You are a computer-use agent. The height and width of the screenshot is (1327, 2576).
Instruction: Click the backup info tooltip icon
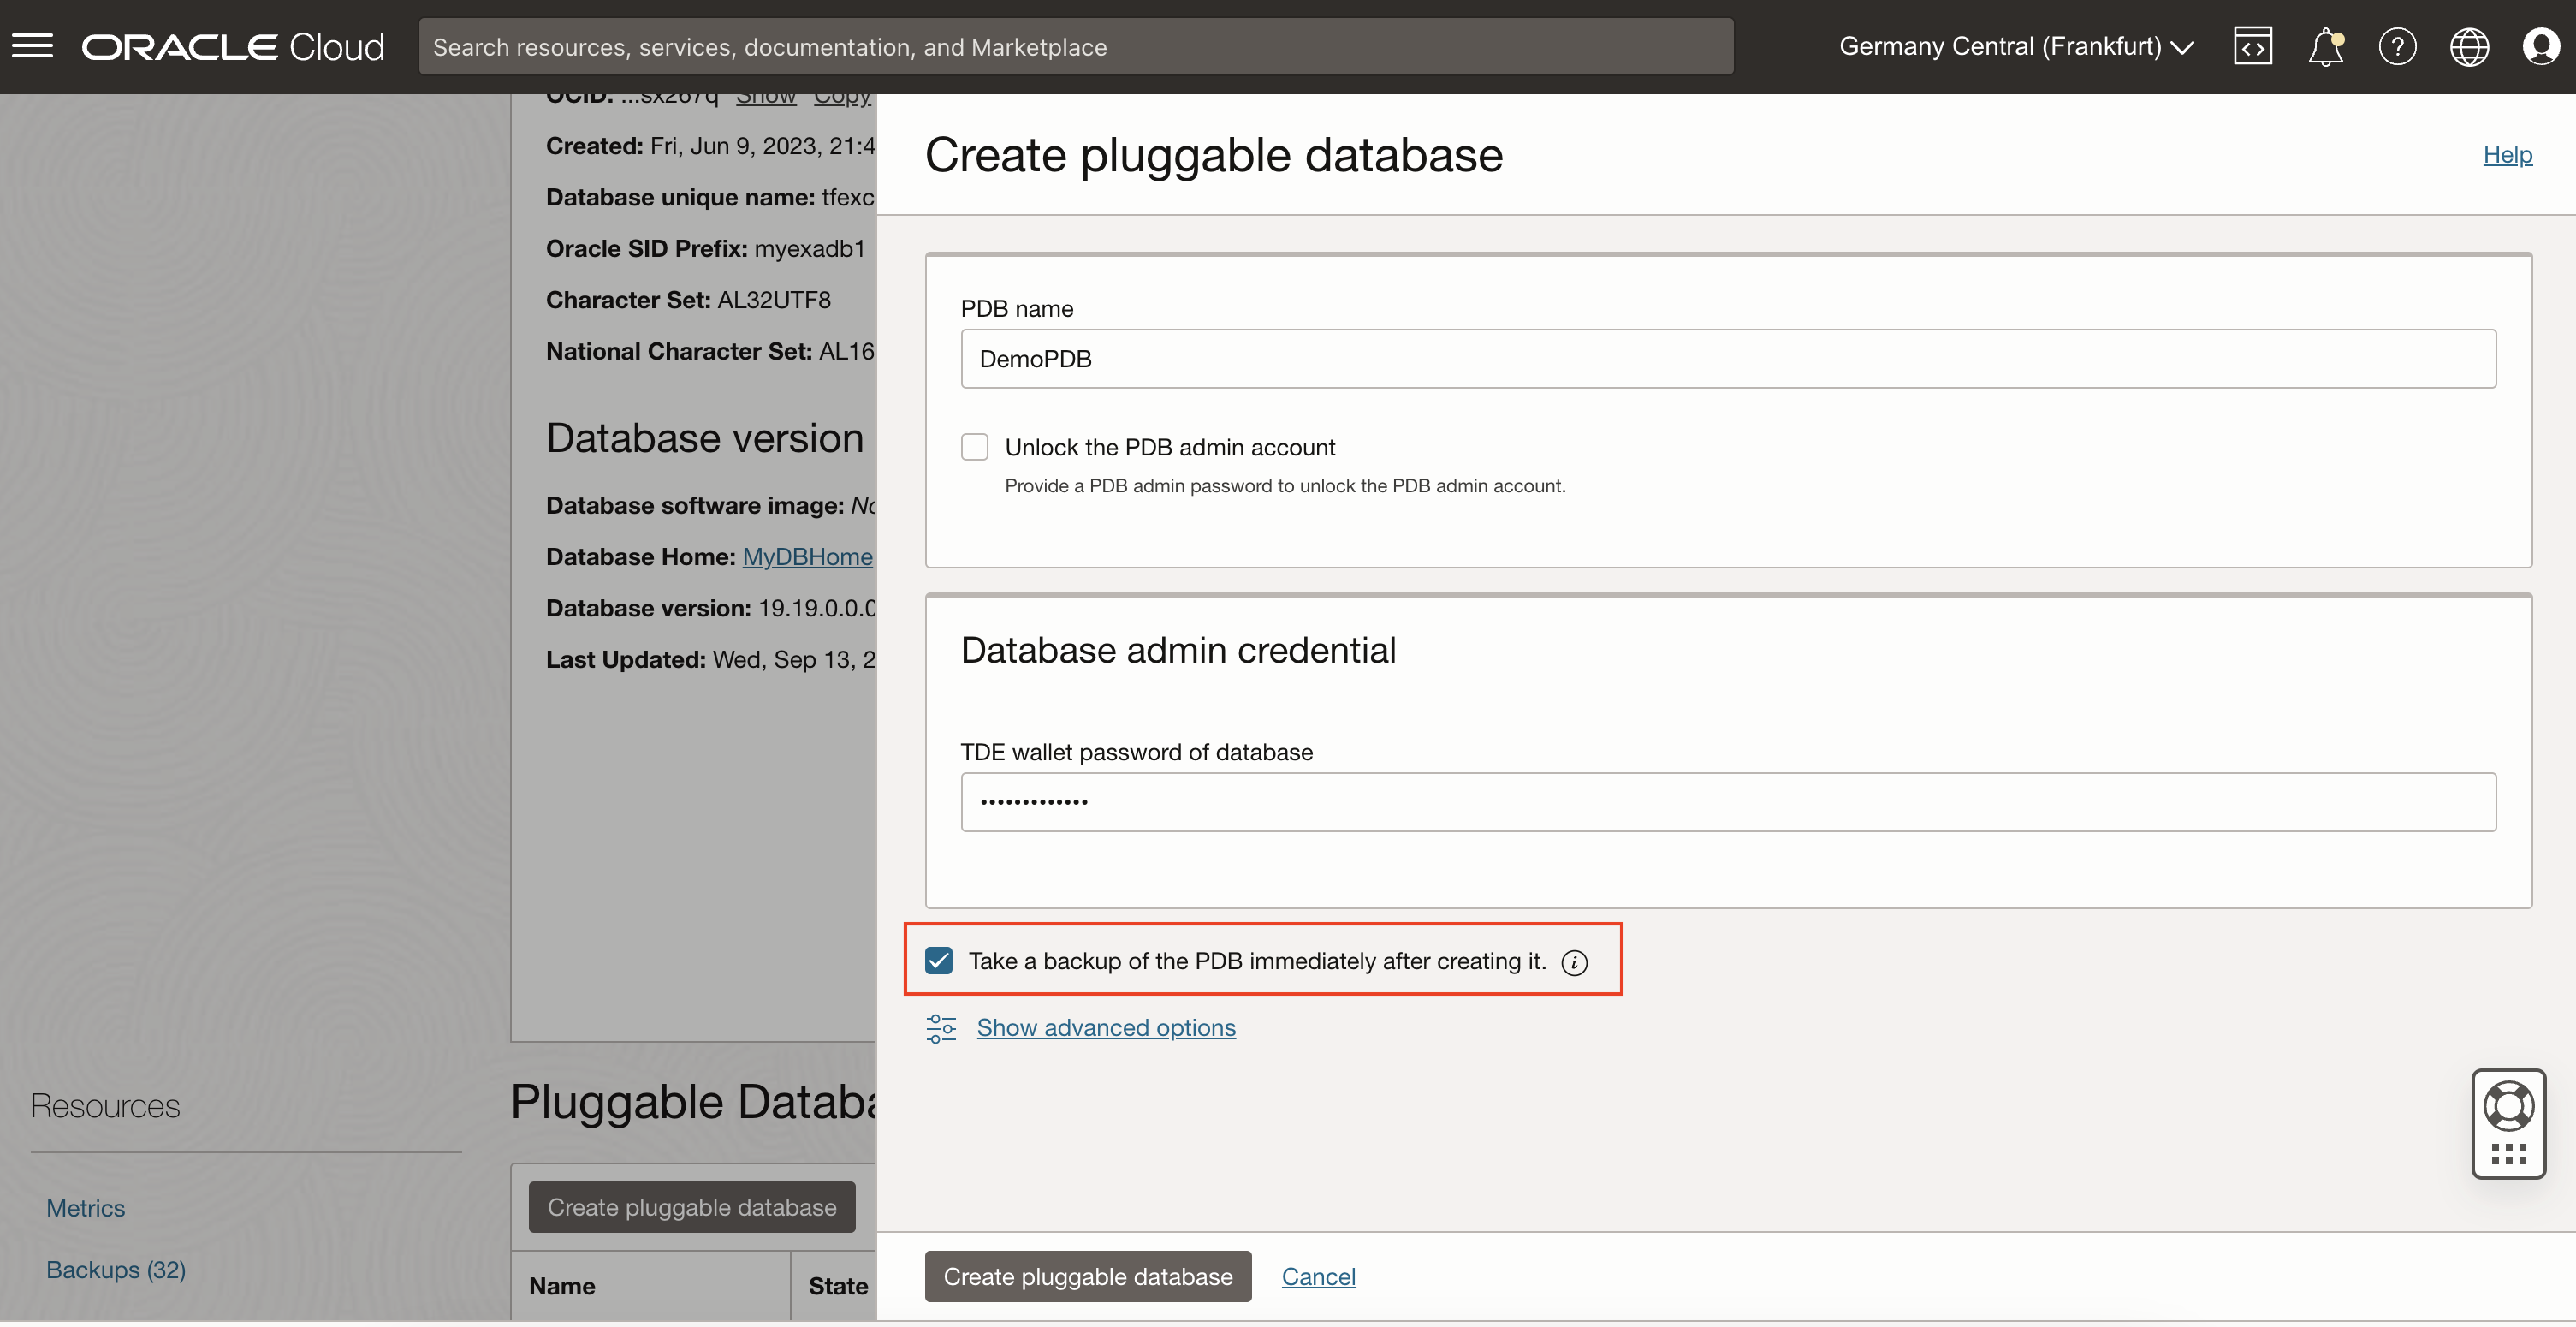coord(1574,962)
